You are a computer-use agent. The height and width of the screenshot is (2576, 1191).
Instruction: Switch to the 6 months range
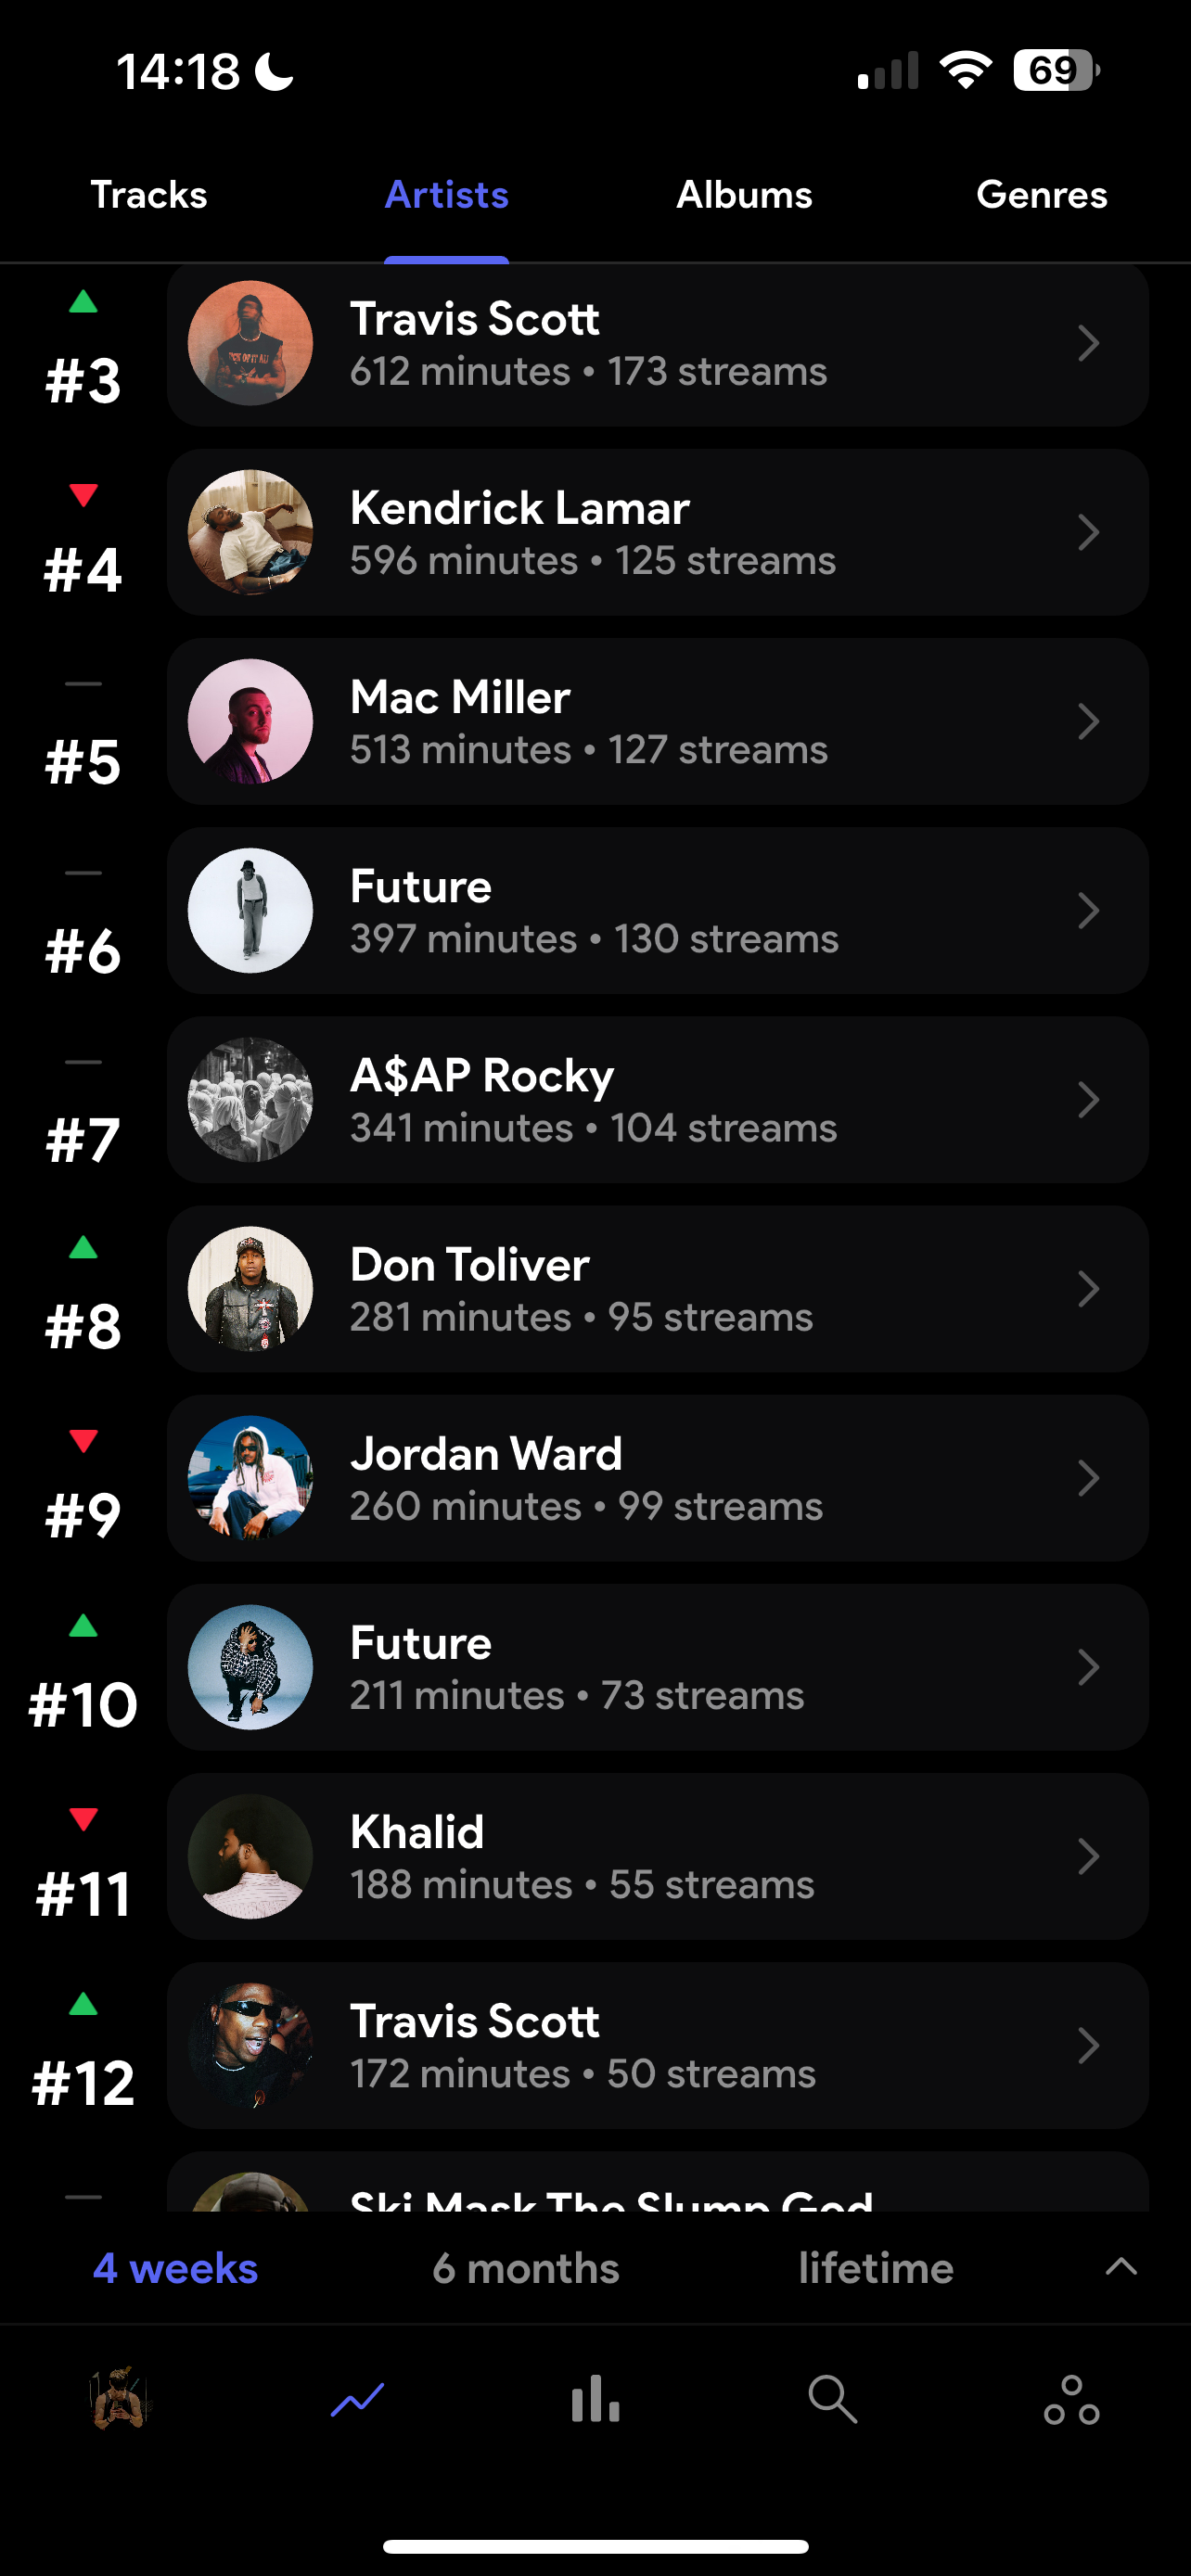[x=525, y=2268]
